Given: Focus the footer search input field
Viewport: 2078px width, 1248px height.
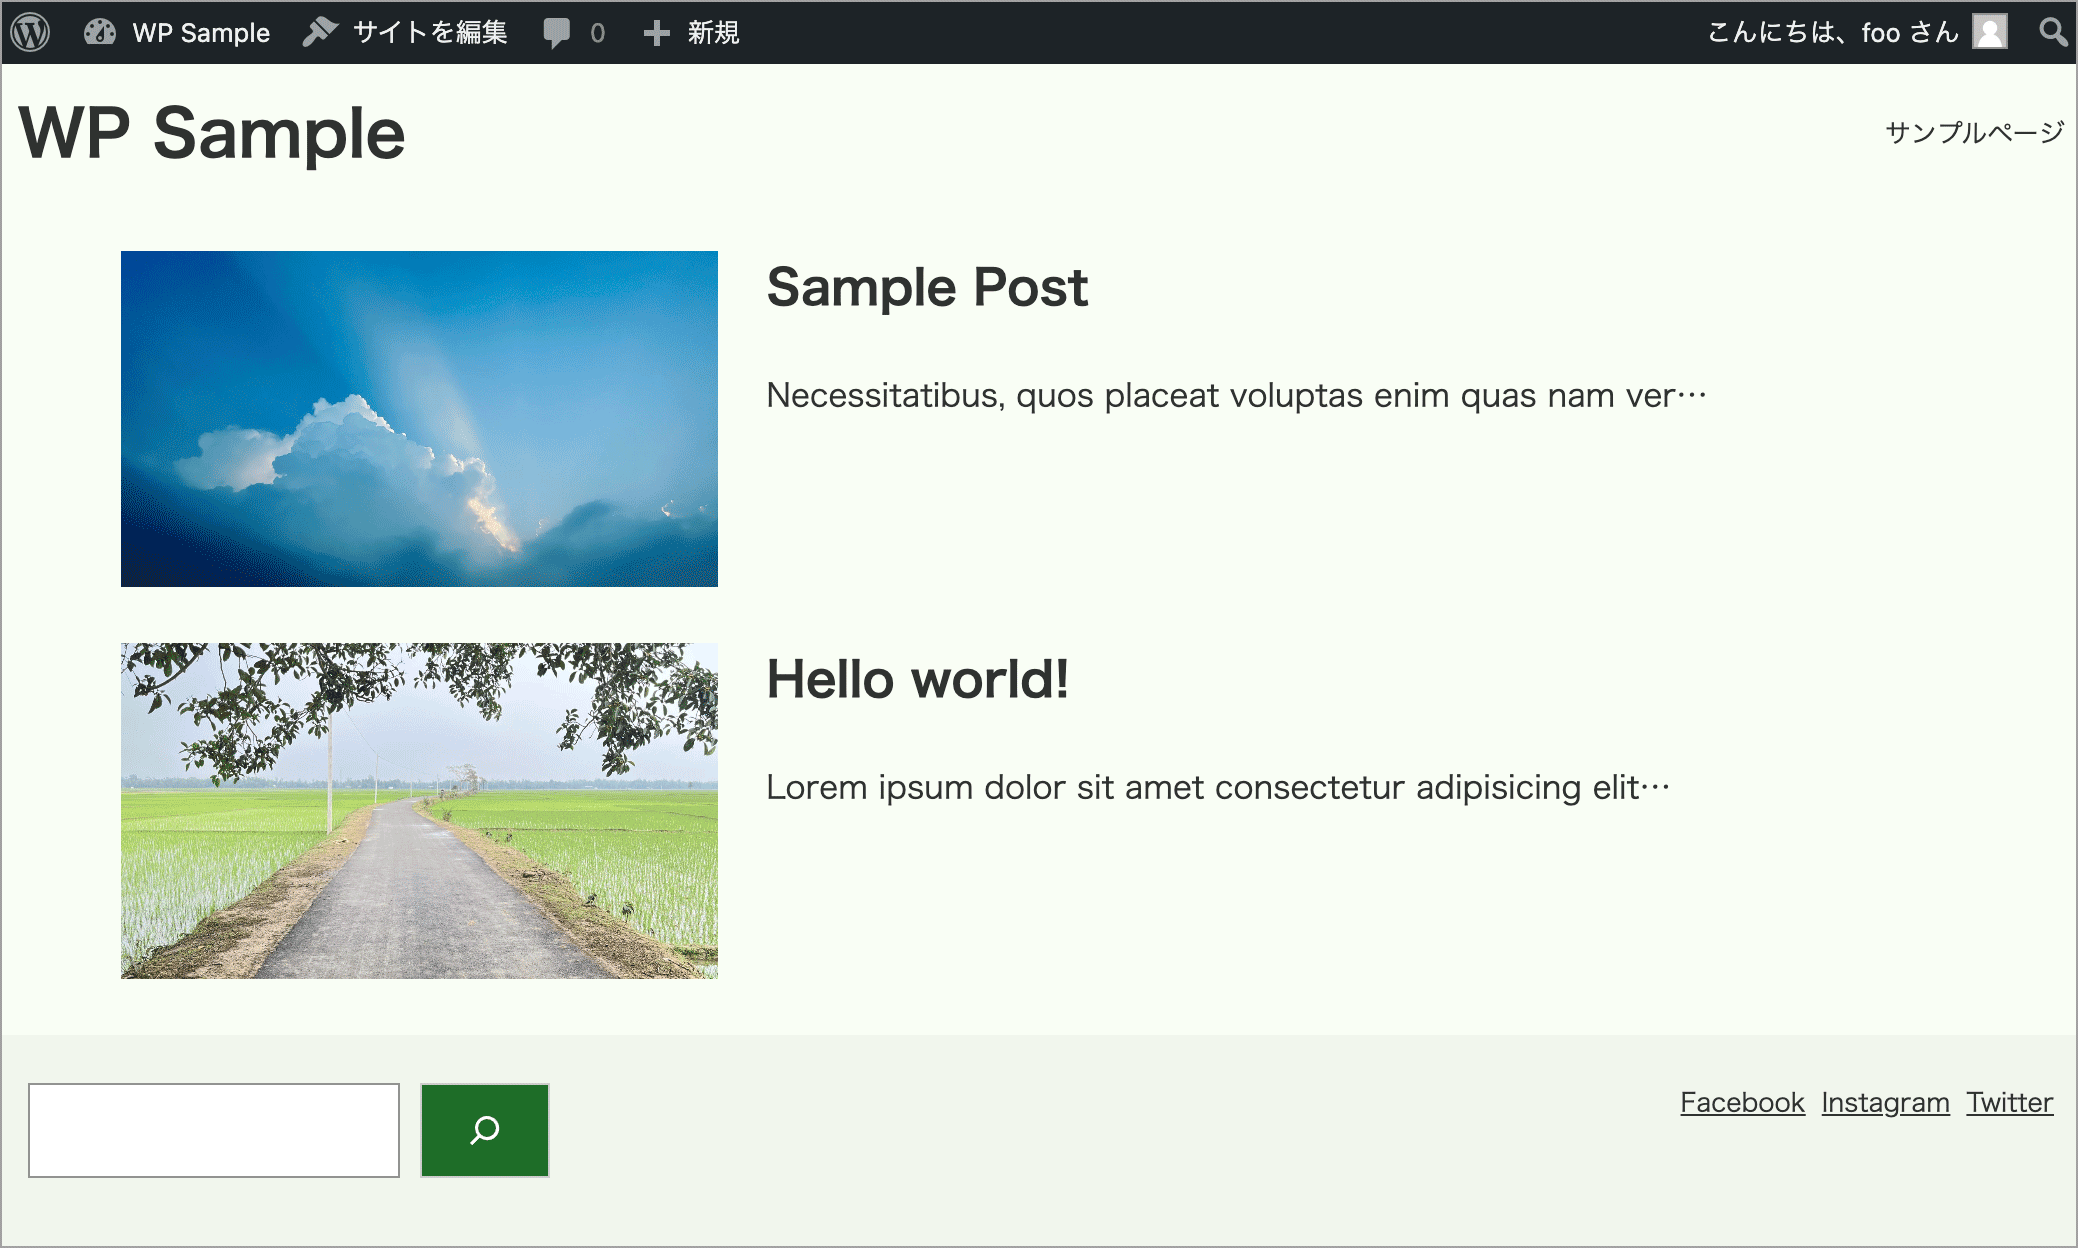Looking at the screenshot, I should [214, 1130].
